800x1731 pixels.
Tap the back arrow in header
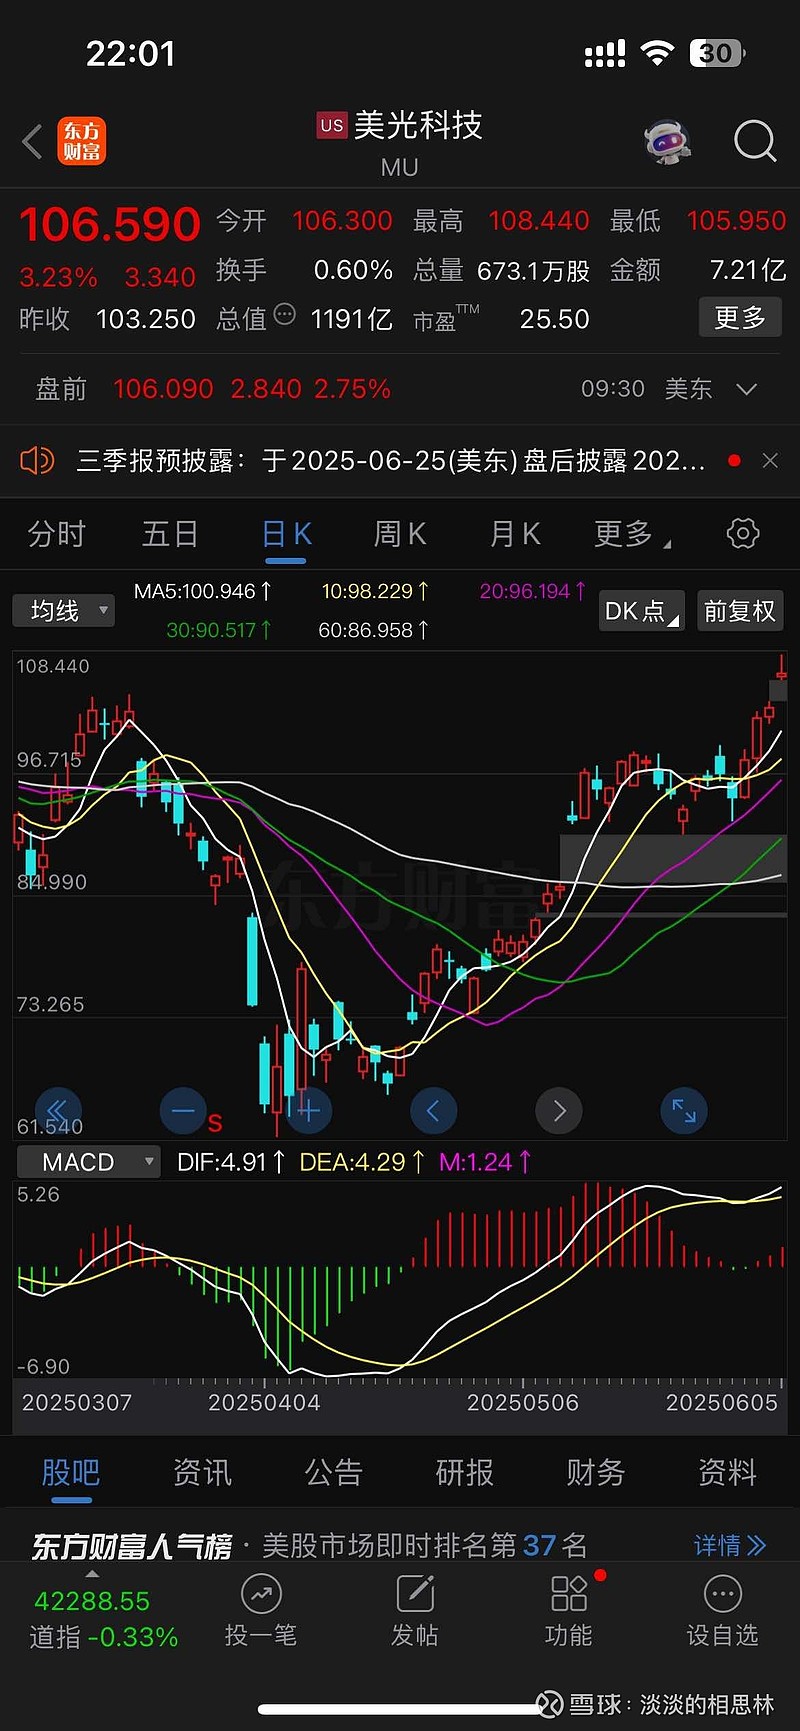[32, 142]
